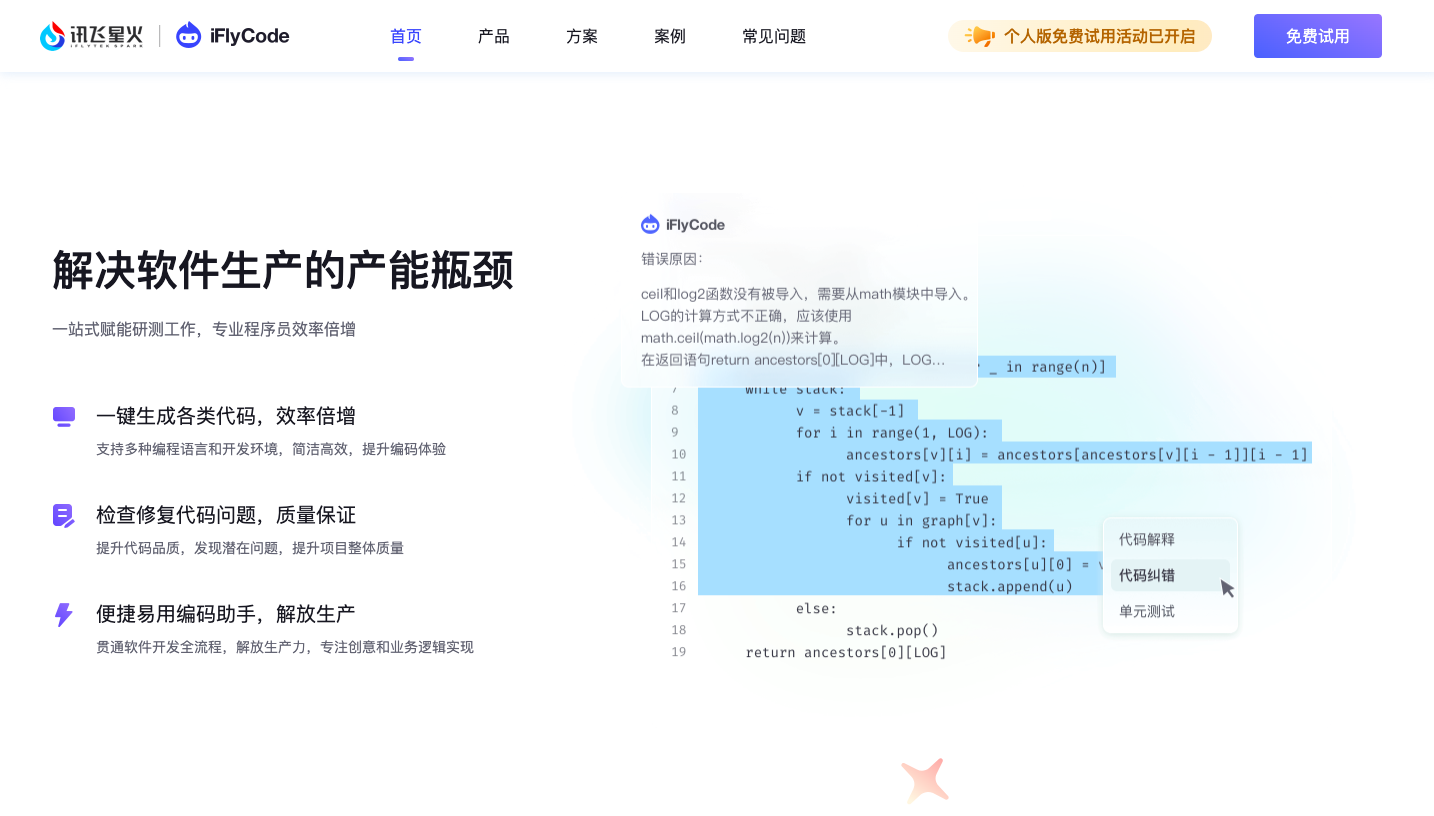
Task: Open the 首页 navigation tab
Action: point(405,36)
